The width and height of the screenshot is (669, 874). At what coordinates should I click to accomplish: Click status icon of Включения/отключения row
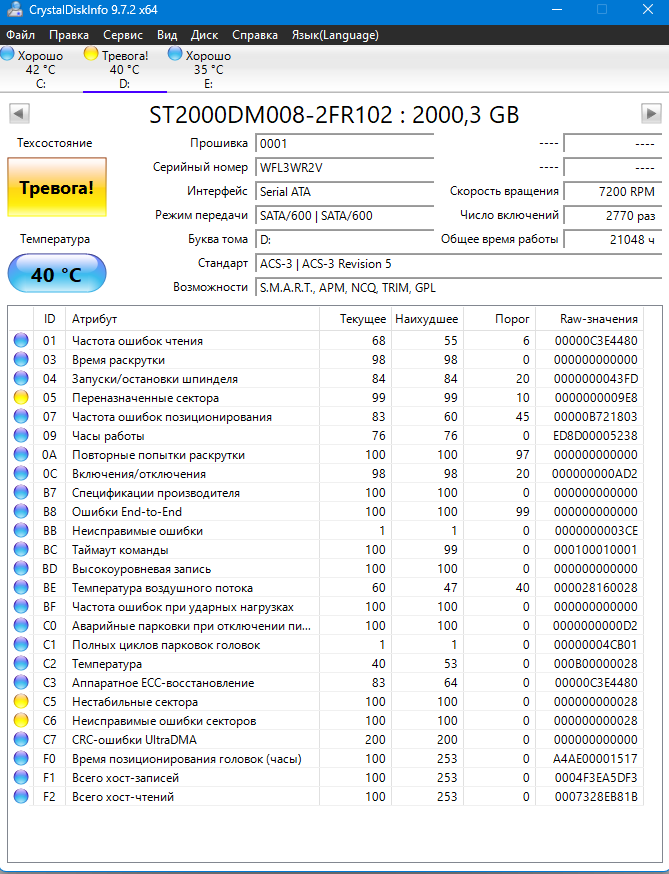pyautogui.click(x=21, y=473)
